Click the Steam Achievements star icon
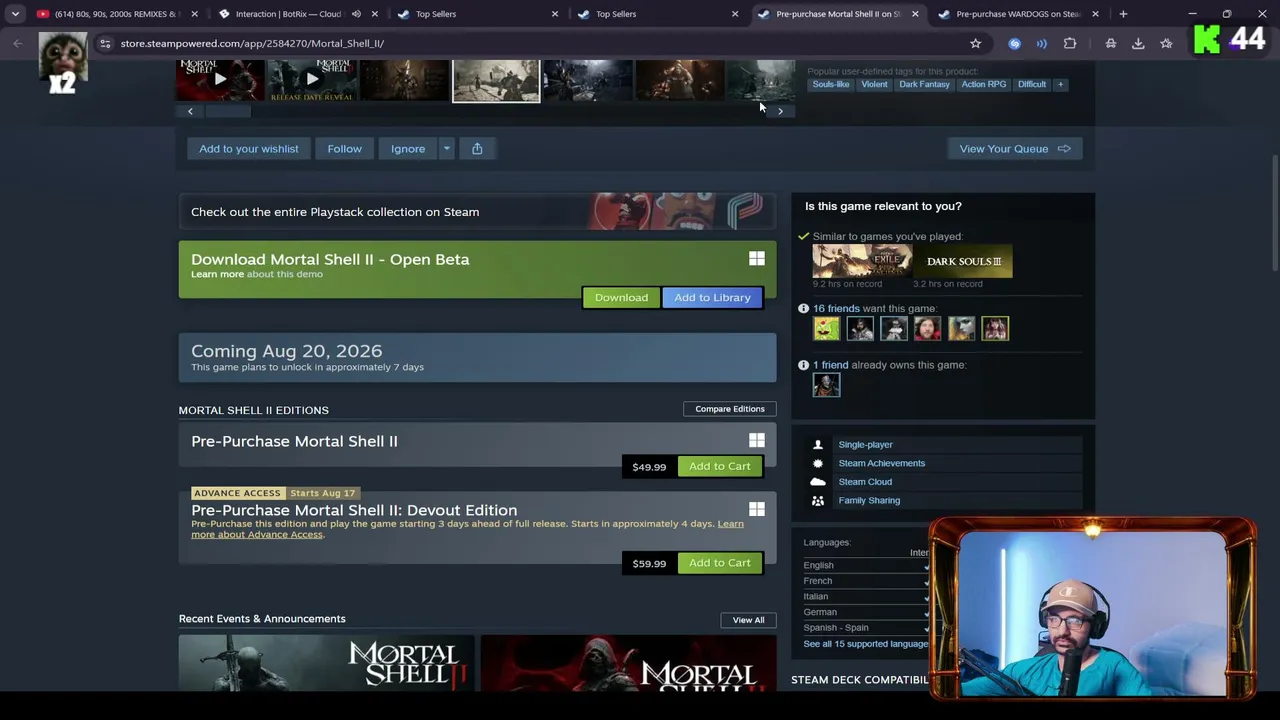Viewport: 1280px width, 720px height. coord(818,463)
